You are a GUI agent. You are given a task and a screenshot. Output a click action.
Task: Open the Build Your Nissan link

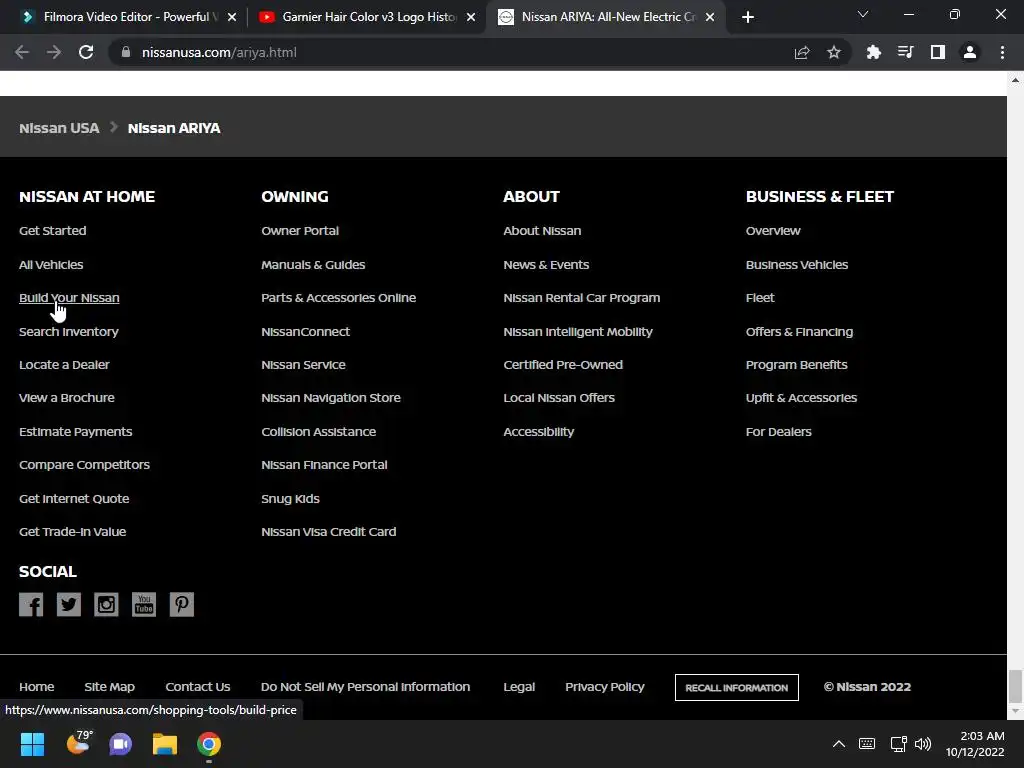point(69,298)
